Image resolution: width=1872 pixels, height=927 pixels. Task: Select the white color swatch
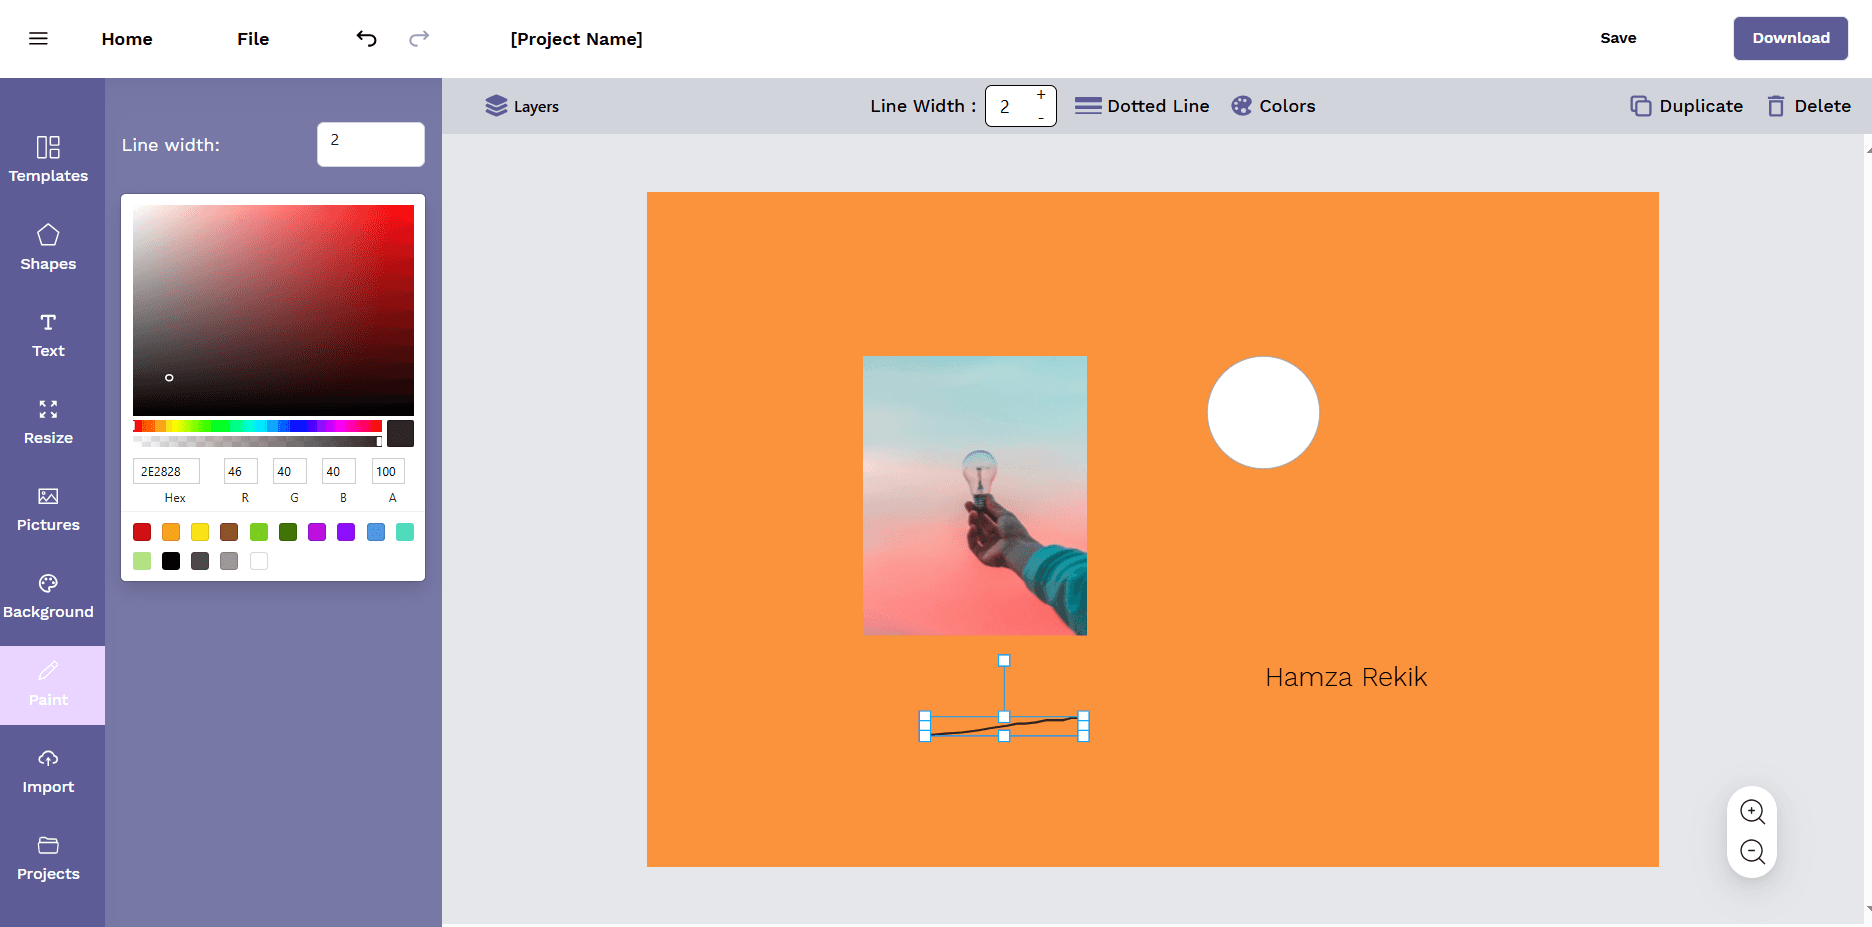pos(259,561)
